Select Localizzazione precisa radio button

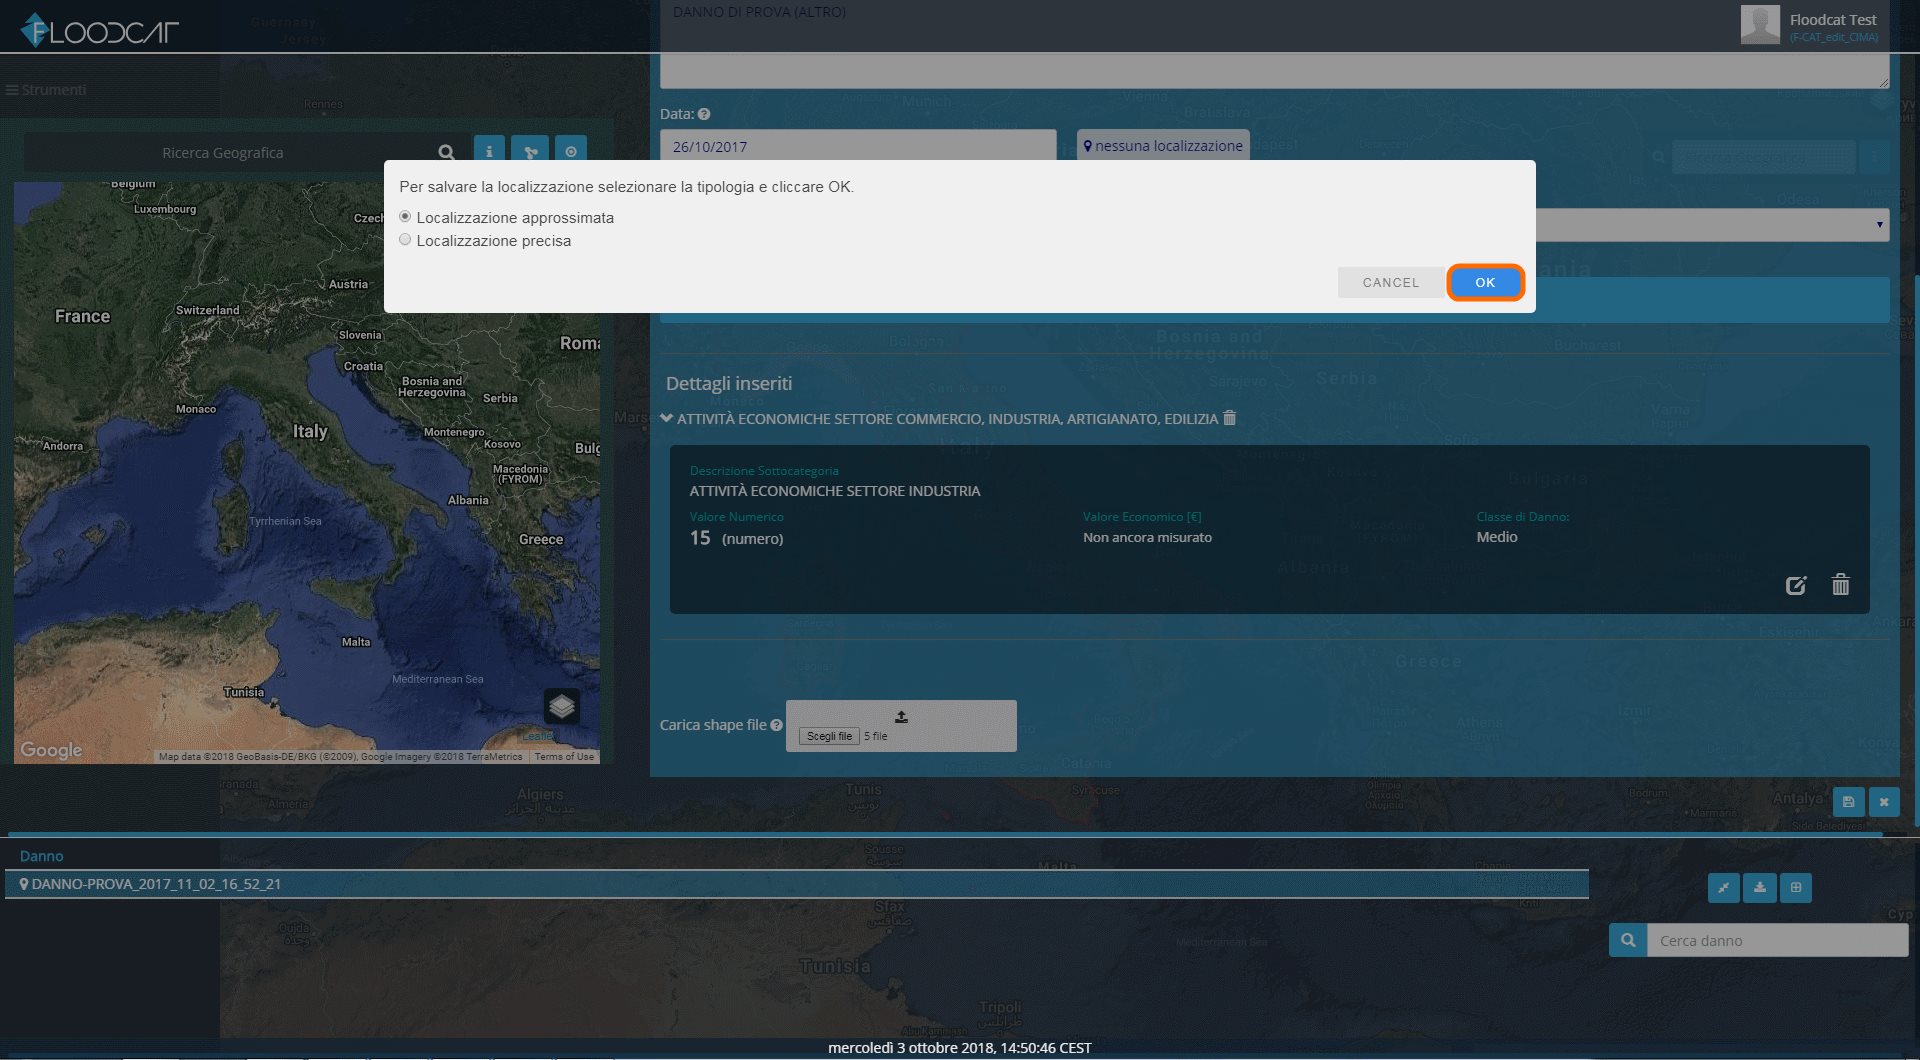405,240
